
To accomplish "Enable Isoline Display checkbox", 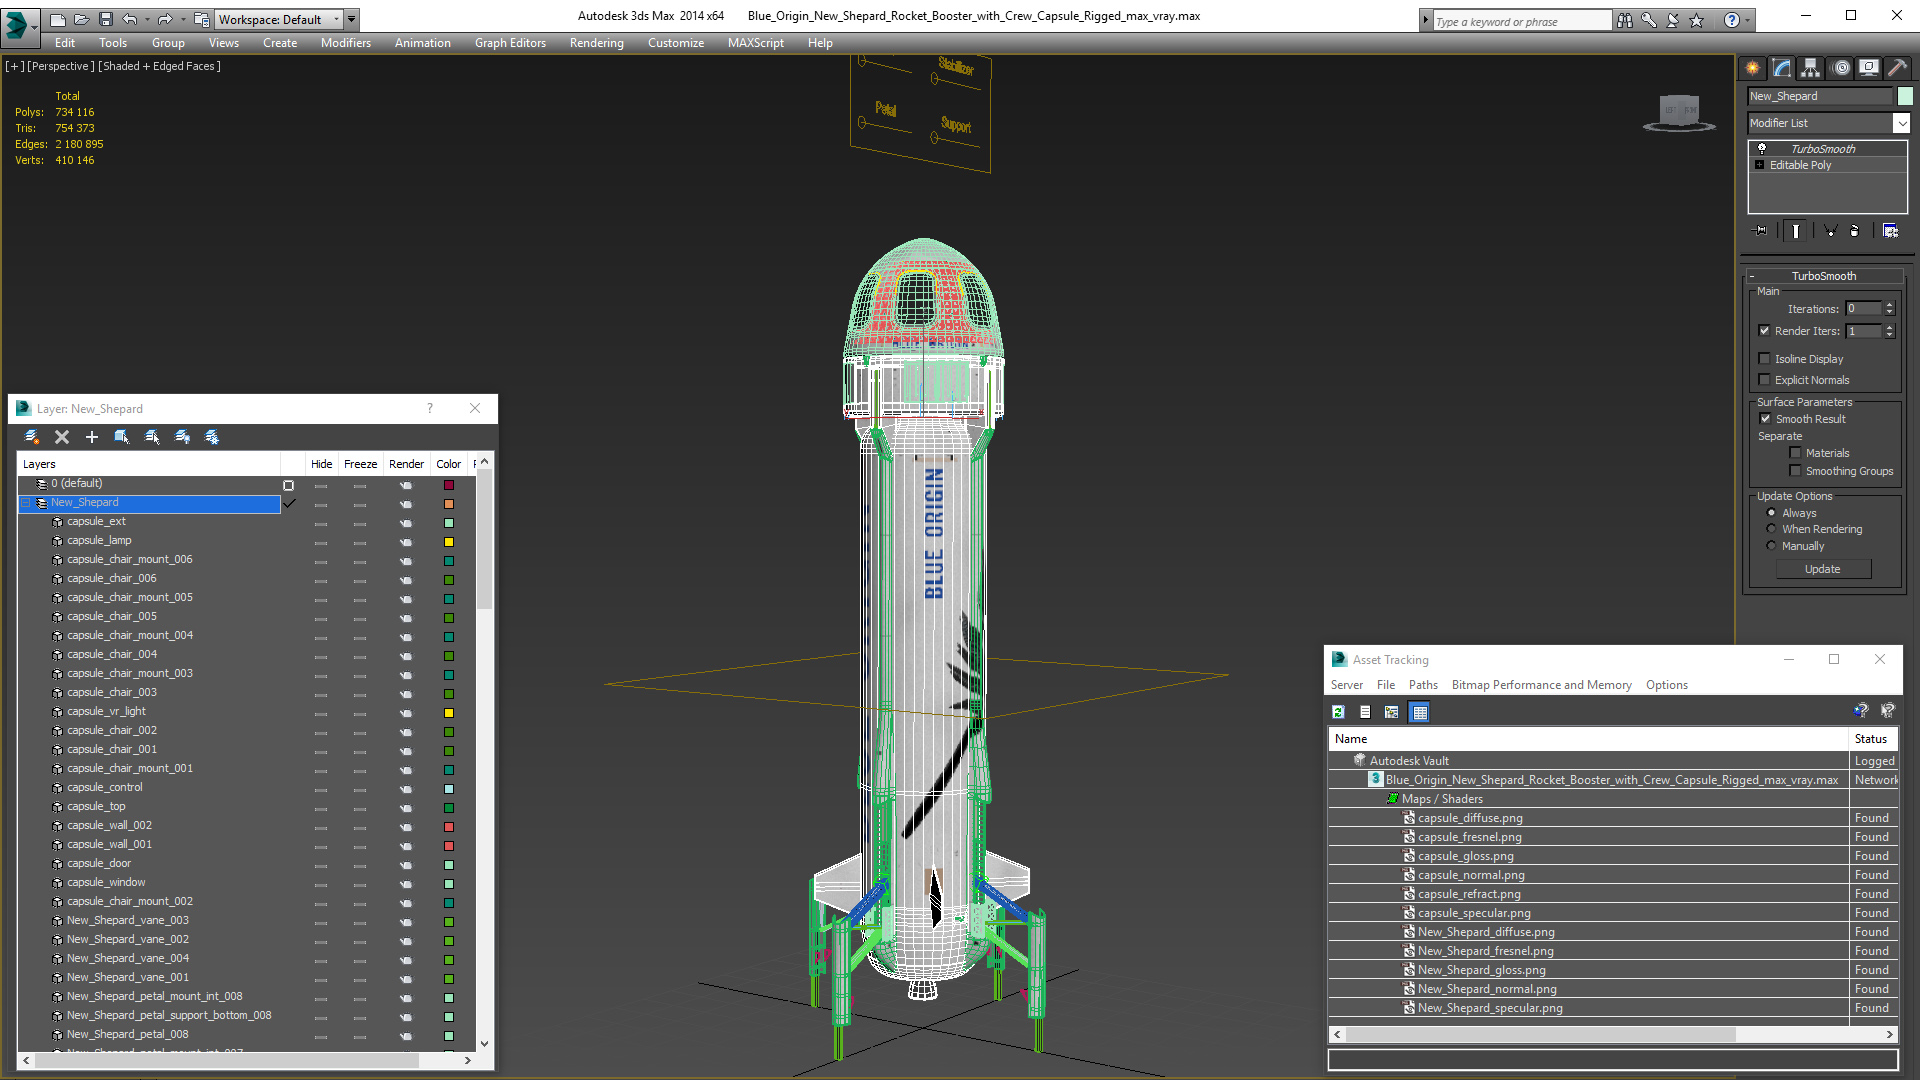I will click(x=1764, y=359).
